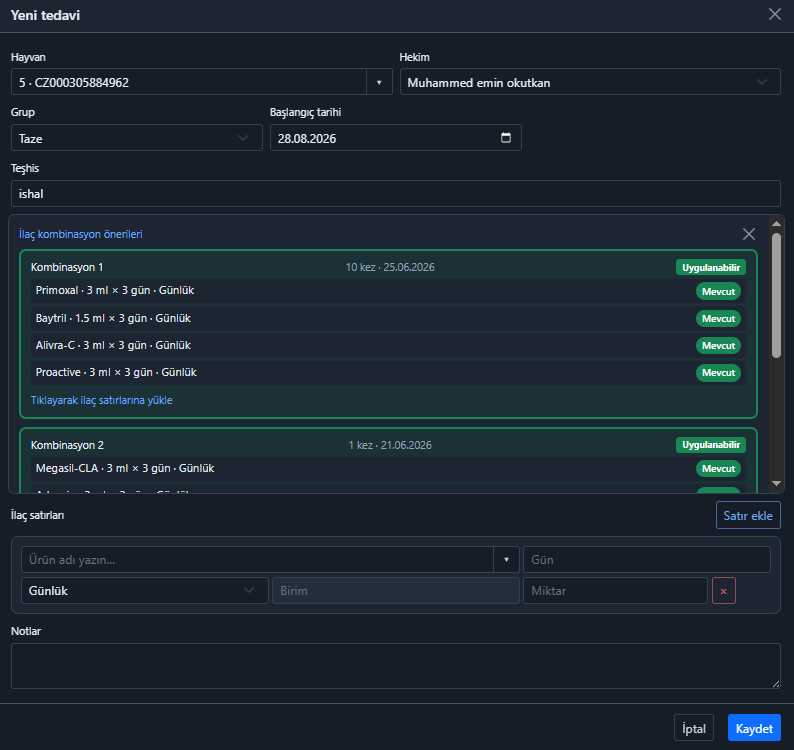Click the suggestions scrollbar down arrow

click(776, 484)
